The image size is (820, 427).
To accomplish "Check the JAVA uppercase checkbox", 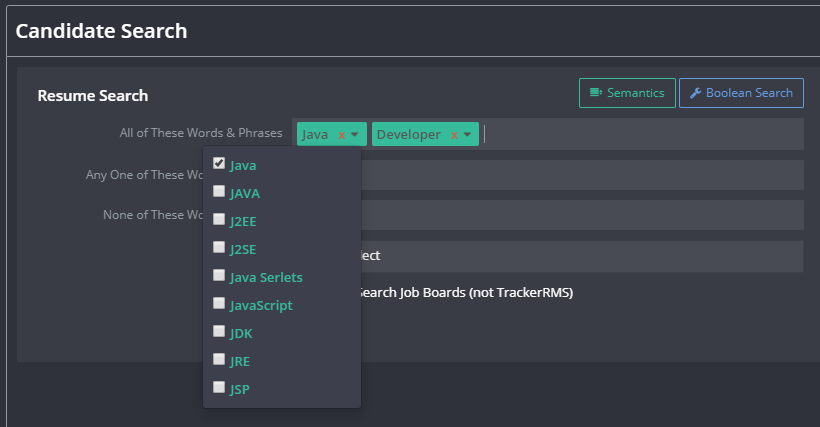I will [x=219, y=191].
